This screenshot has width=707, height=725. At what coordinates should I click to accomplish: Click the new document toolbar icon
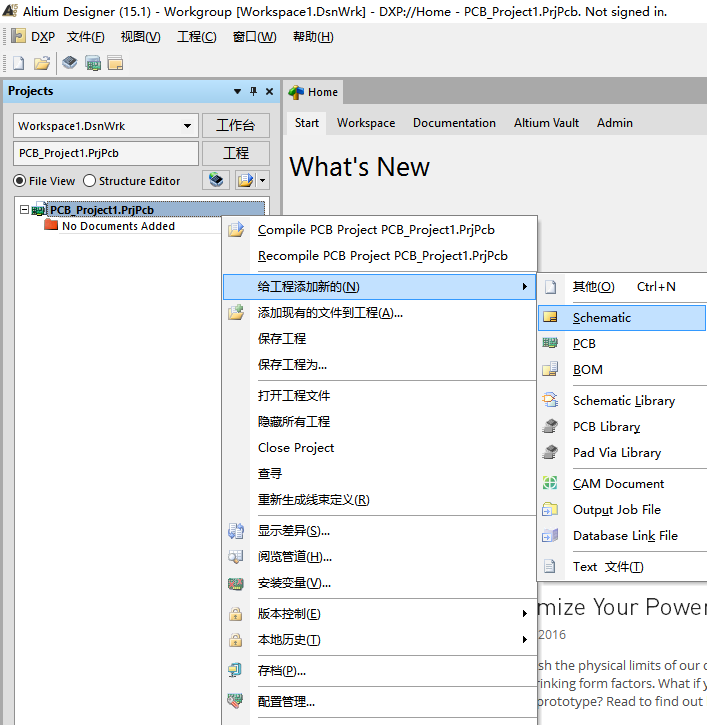pyautogui.click(x=18, y=63)
